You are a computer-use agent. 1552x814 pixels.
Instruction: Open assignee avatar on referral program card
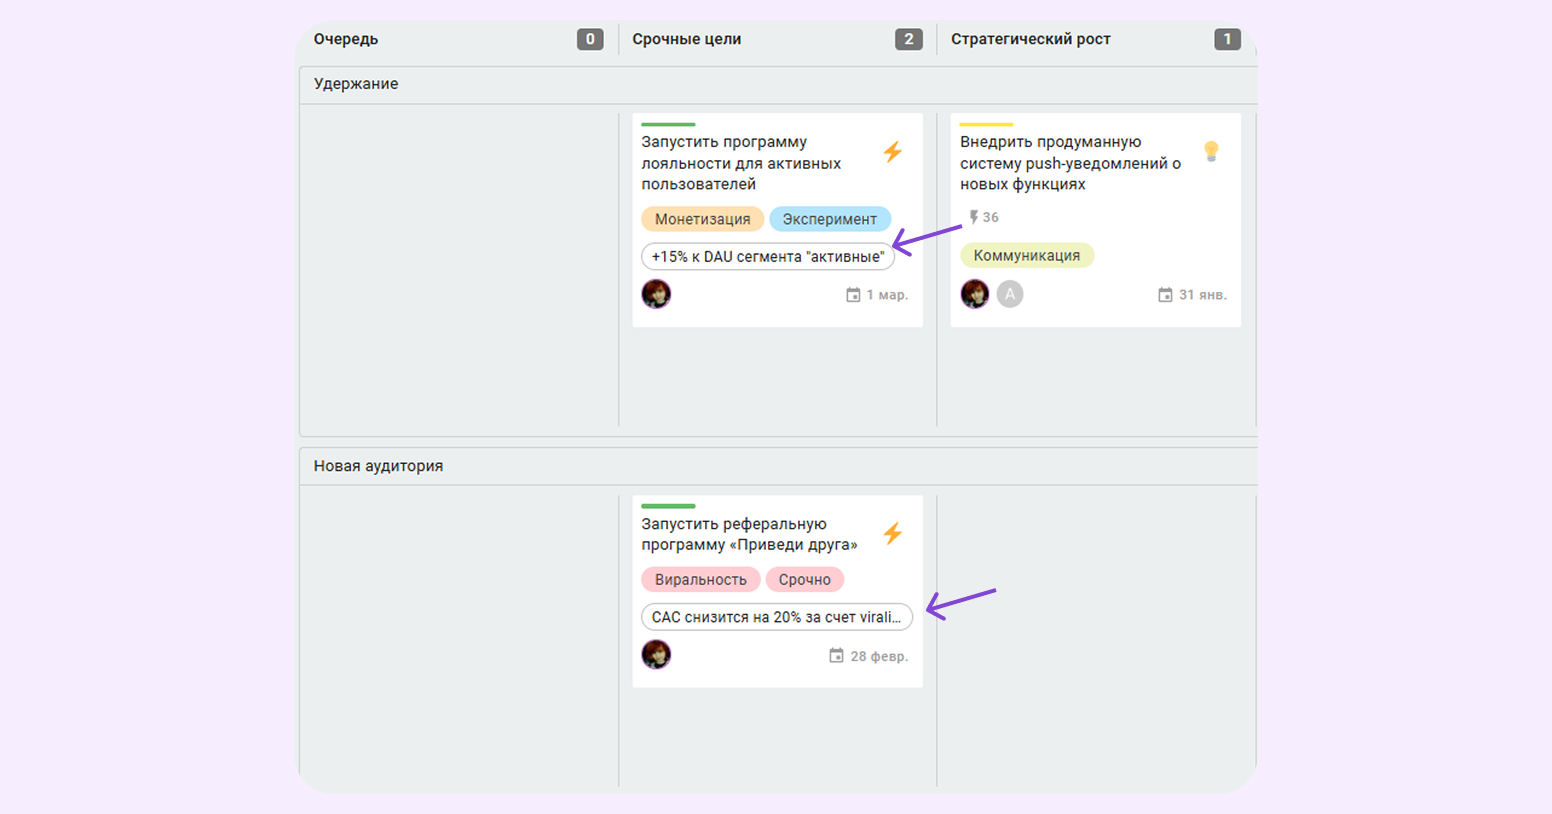pos(656,655)
